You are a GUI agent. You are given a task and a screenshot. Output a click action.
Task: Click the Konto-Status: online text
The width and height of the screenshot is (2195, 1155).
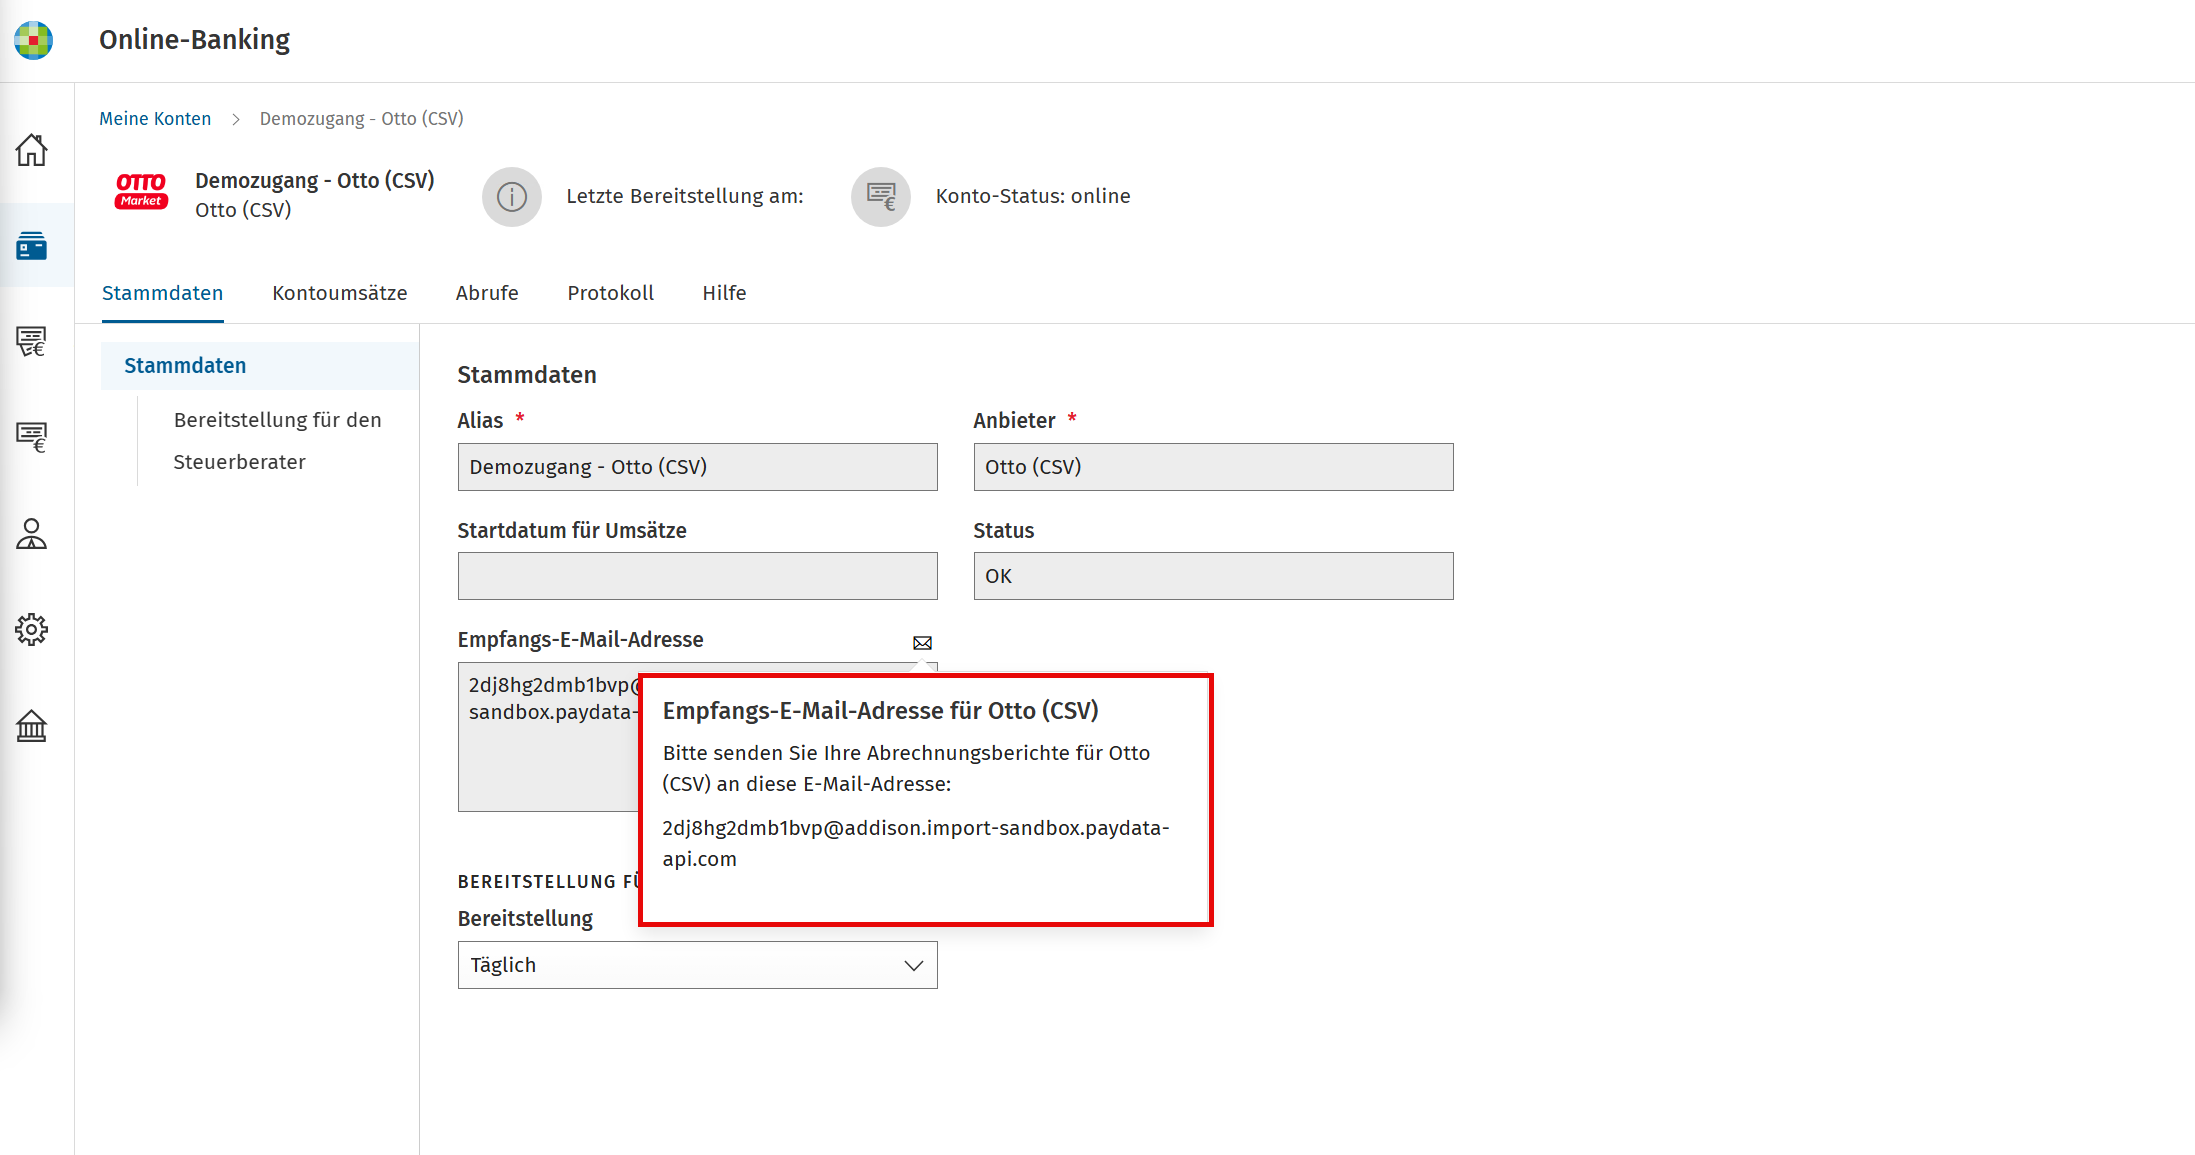(x=1033, y=196)
